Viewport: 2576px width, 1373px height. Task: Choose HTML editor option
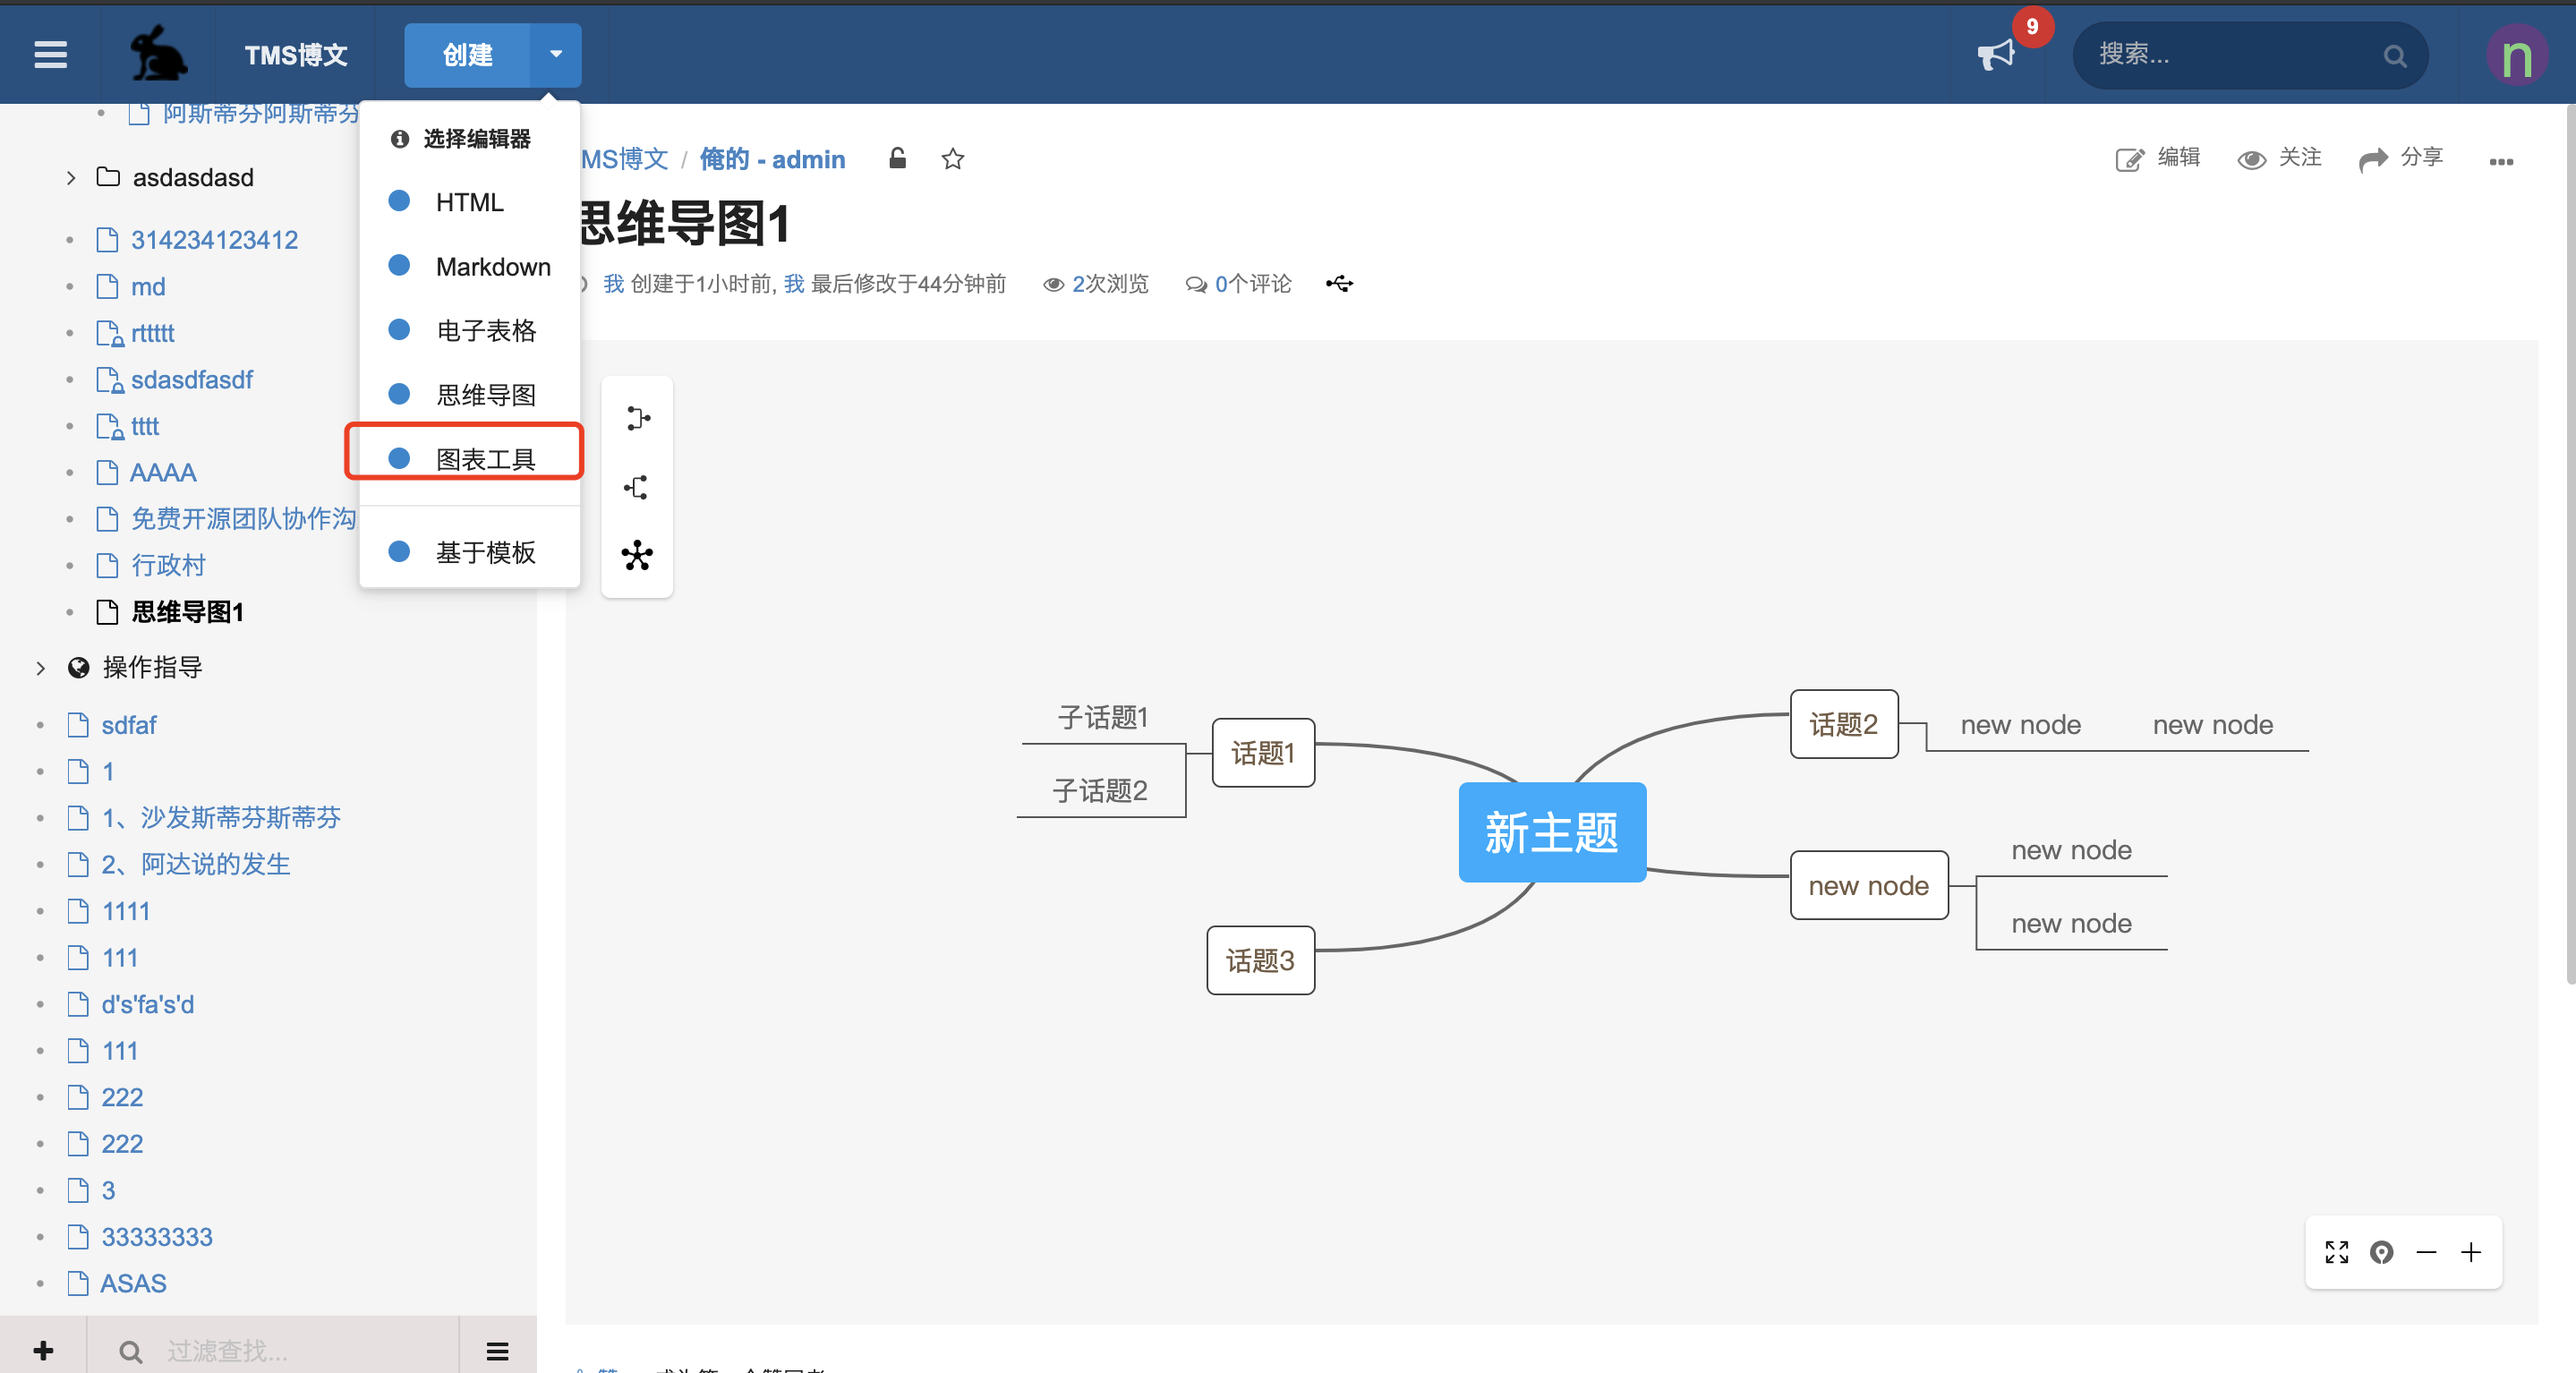click(x=470, y=201)
